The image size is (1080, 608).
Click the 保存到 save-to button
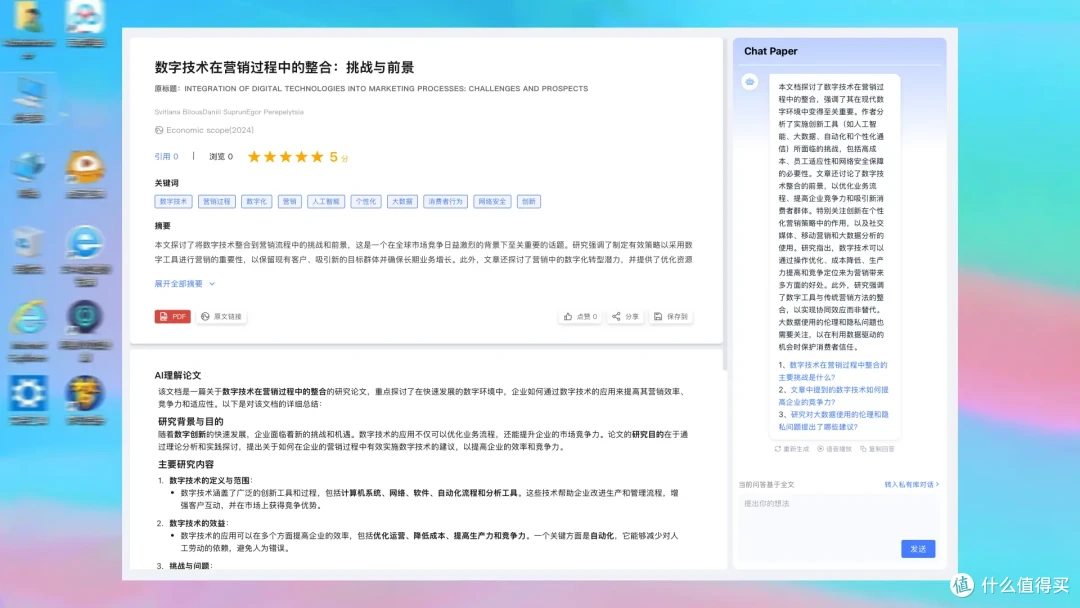pyautogui.click(x=670, y=317)
